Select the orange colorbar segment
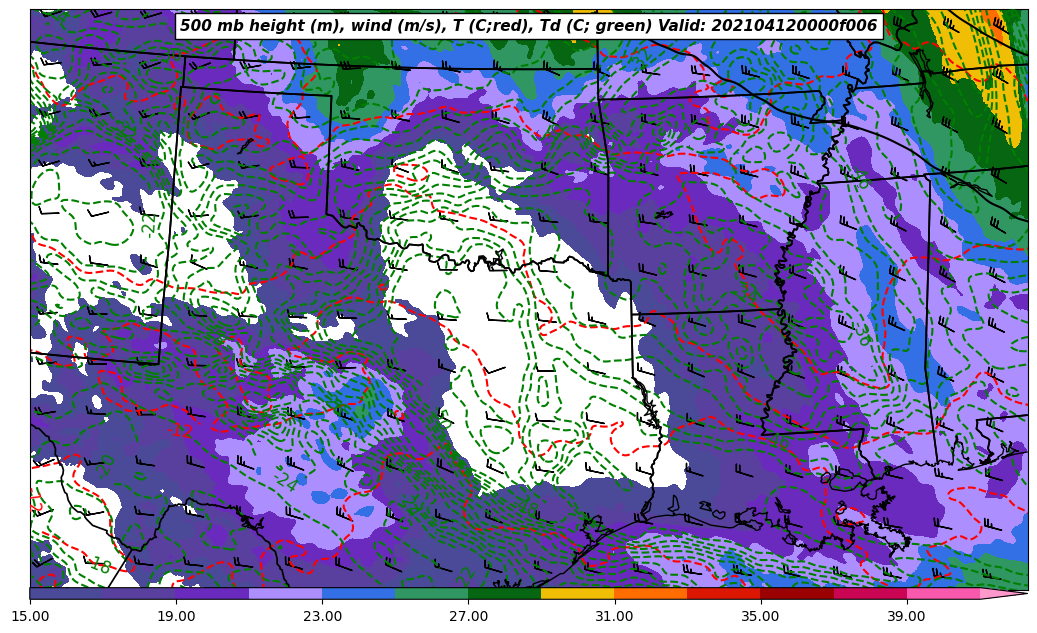Screen dimensions: 1037x633 (650, 593)
